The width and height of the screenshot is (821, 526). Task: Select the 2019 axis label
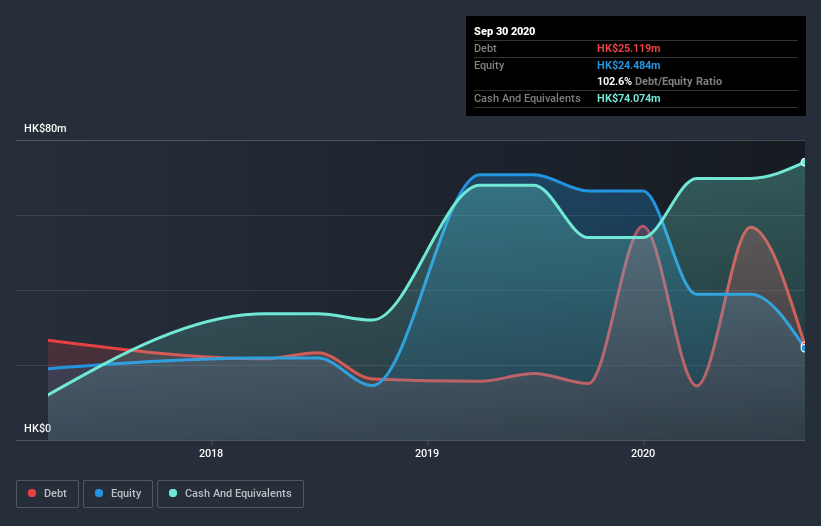427,453
